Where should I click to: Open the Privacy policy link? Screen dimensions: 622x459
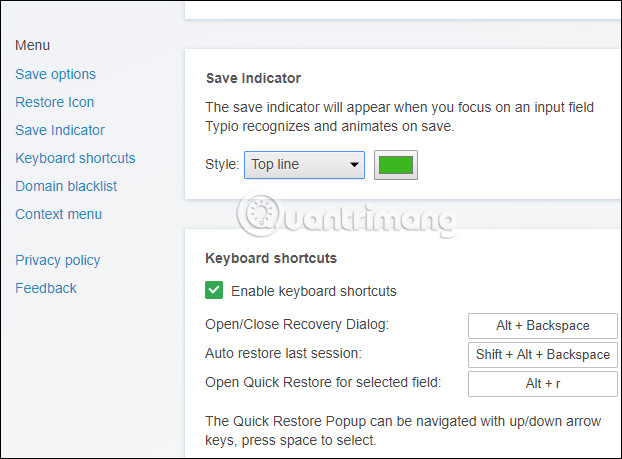pos(58,260)
